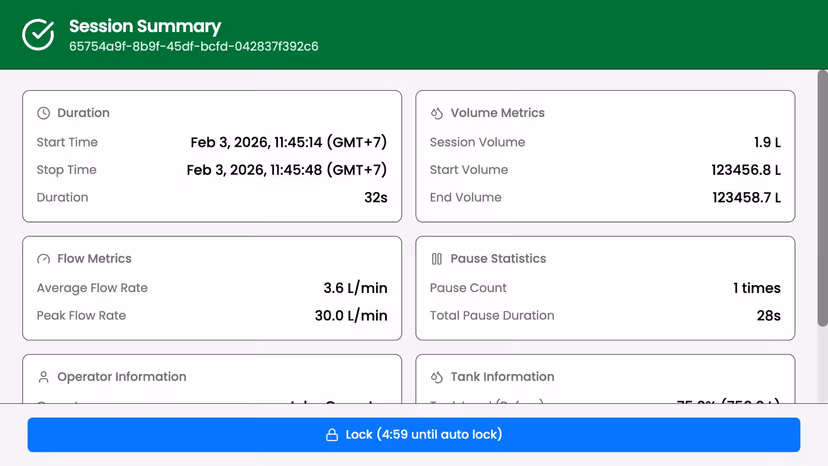Screen dimensions: 828x466
Task: Click the droplet icon beside Tank Information
Action: [x=437, y=377]
